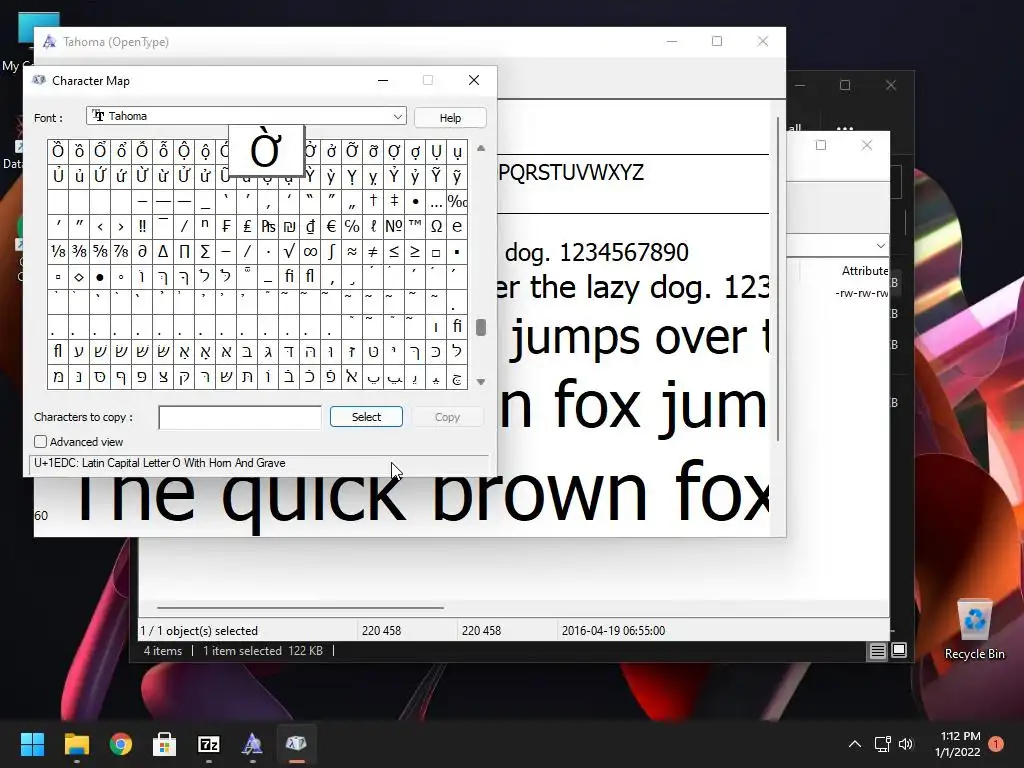Screen dimensions: 1024x768
Task: Open the Font dropdown showing Tahoma
Action: click(x=246, y=116)
